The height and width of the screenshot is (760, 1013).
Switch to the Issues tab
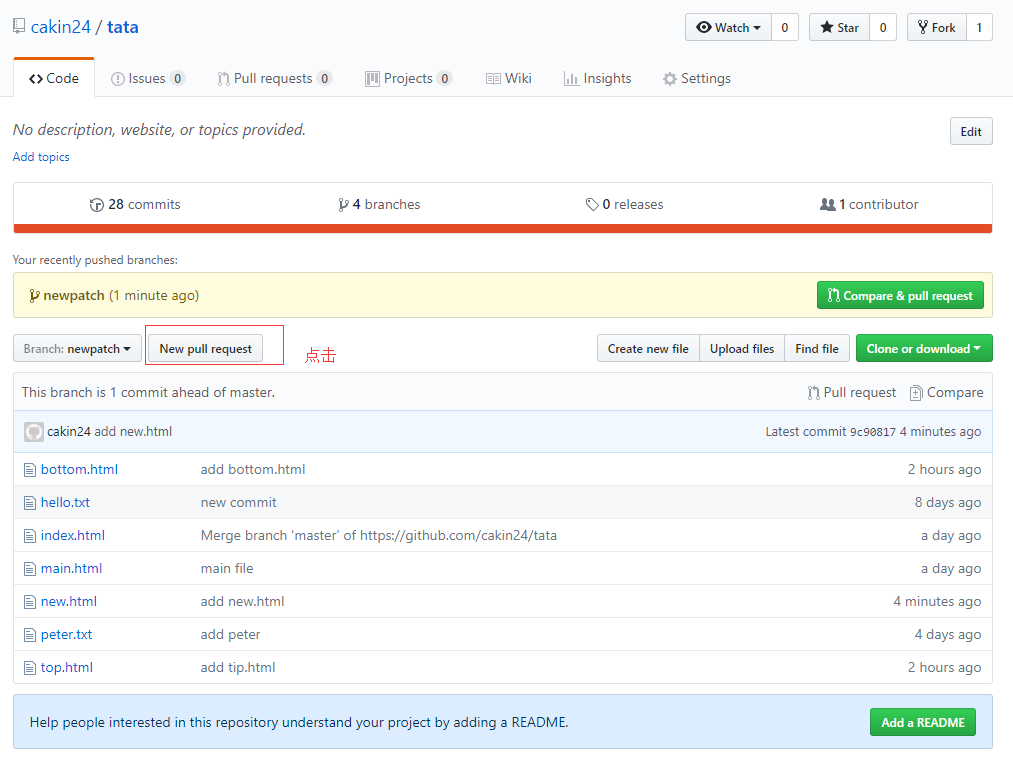point(148,78)
